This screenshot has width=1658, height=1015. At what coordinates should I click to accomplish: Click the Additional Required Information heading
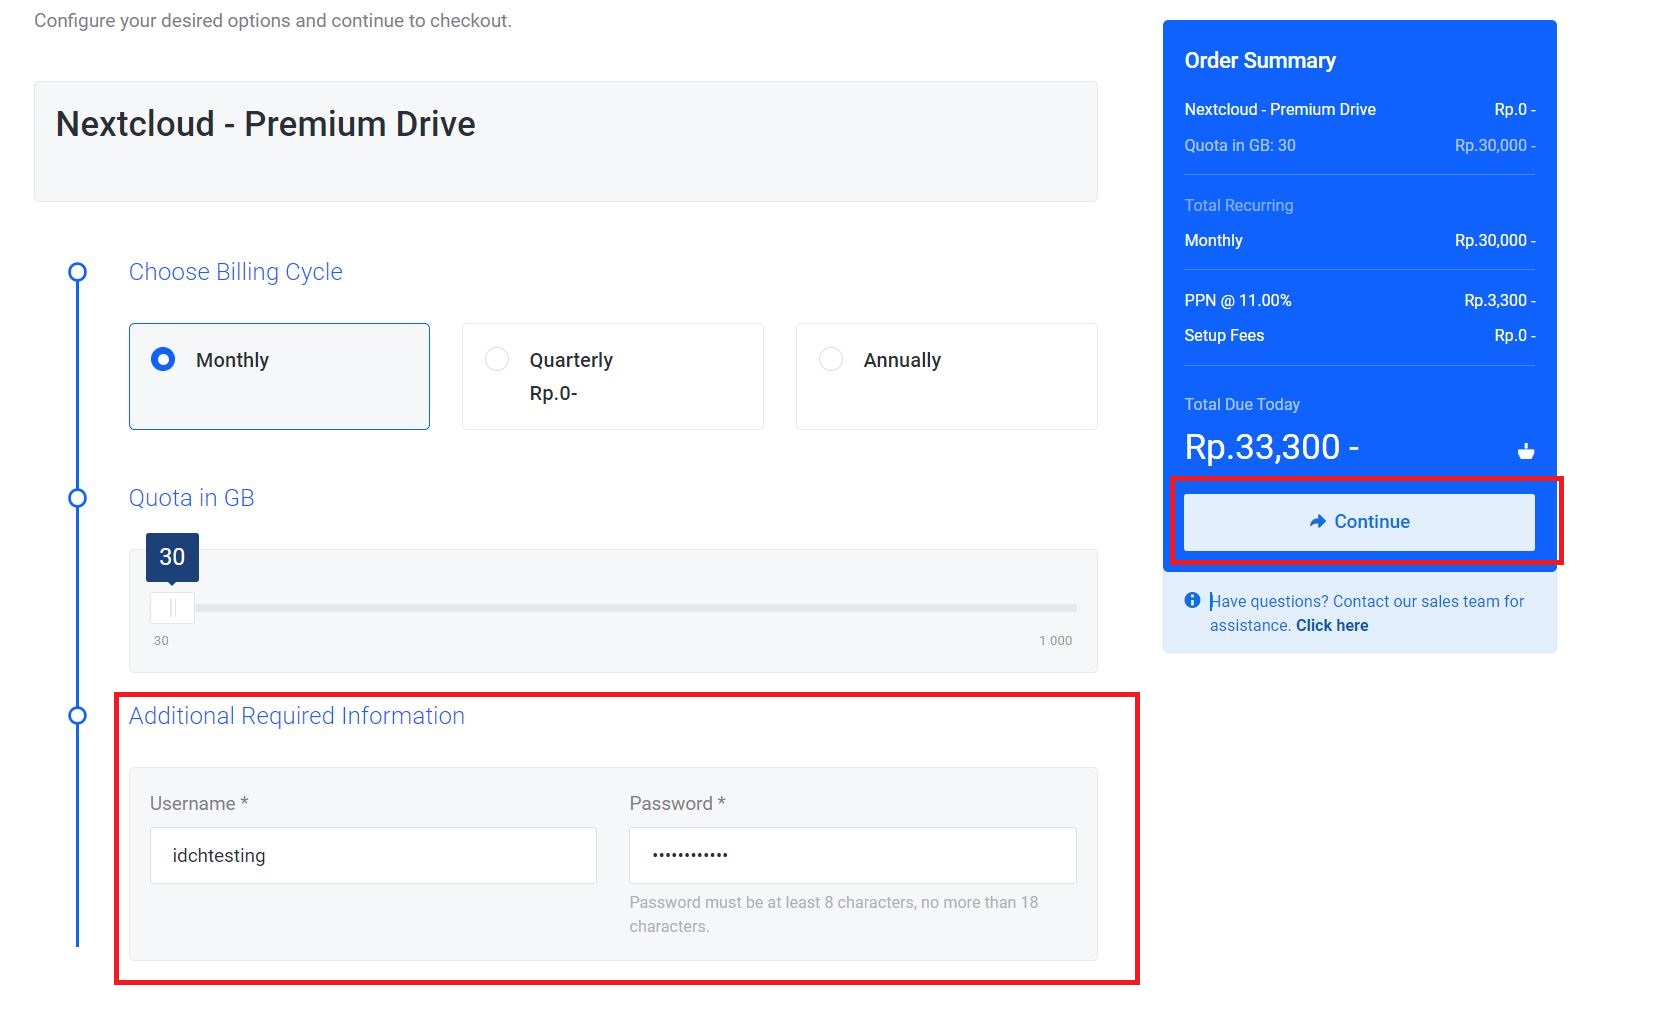click(x=296, y=715)
